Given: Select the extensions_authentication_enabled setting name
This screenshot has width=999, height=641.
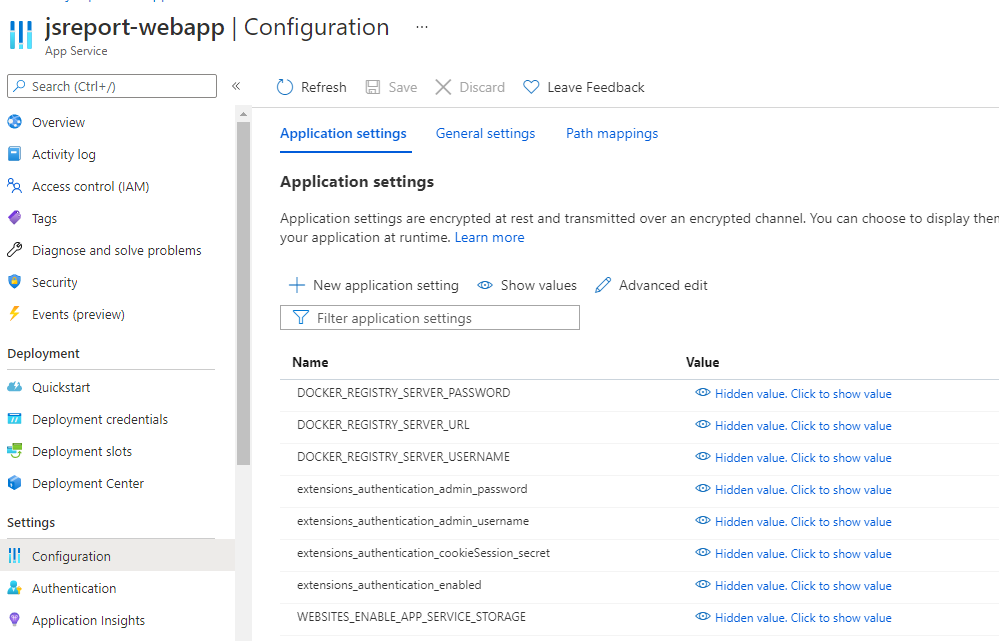Looking at the screenshot, I should click(x=389, y=584).
